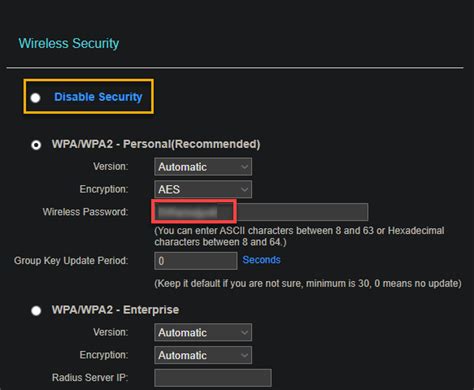Click the blurred password text in field
This screenshot has height=390, width=474.
click(188, 212)
